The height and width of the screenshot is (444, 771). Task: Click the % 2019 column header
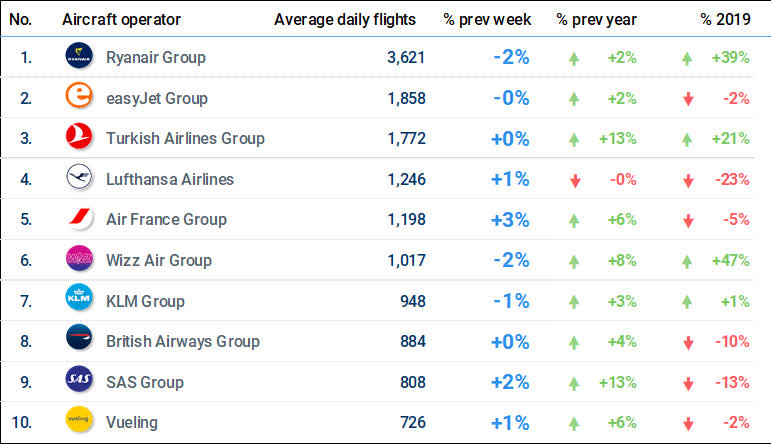tap(724, 19)
